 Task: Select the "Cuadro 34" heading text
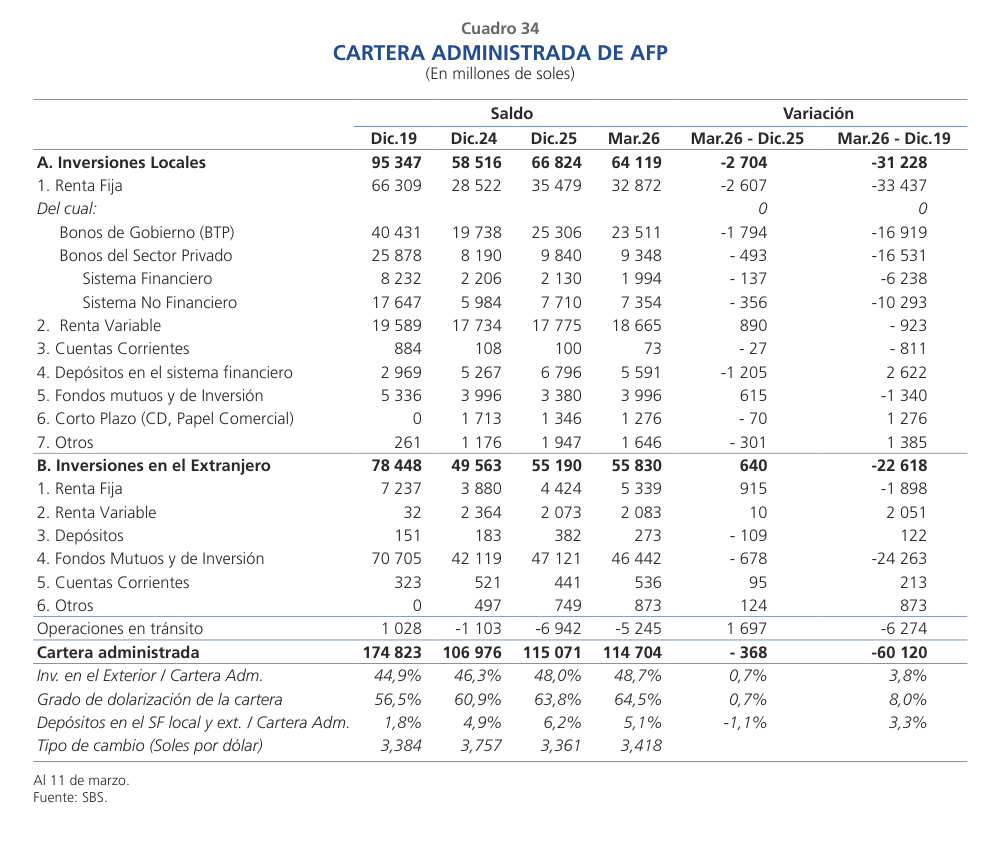pos(500,29)
